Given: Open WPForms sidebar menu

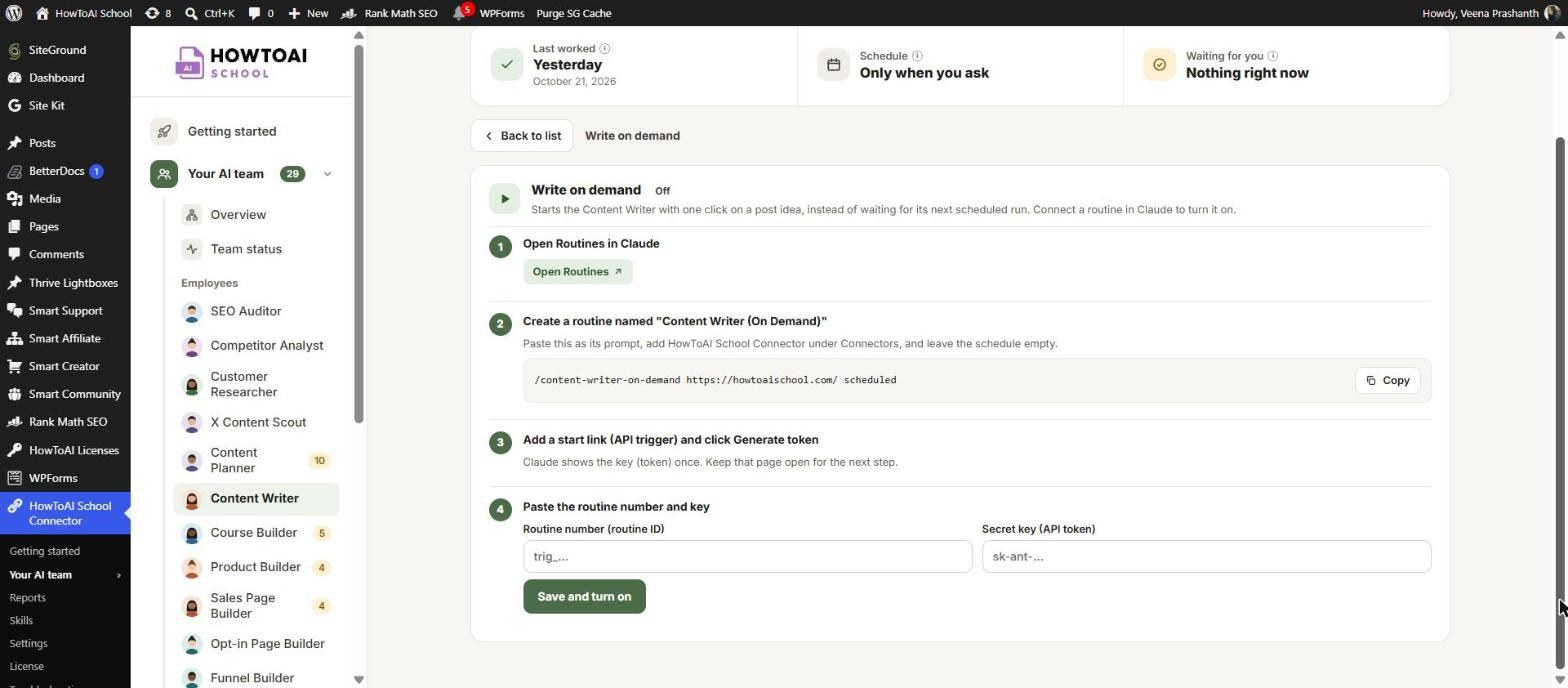Looking at the screenshot, I should pos(65,478).
